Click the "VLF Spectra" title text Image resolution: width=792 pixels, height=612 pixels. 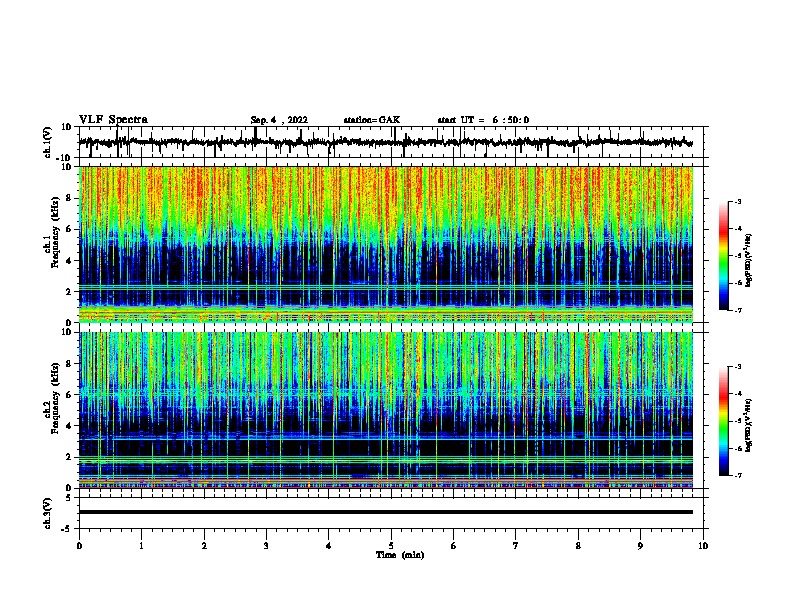click(x=113, y=120)
